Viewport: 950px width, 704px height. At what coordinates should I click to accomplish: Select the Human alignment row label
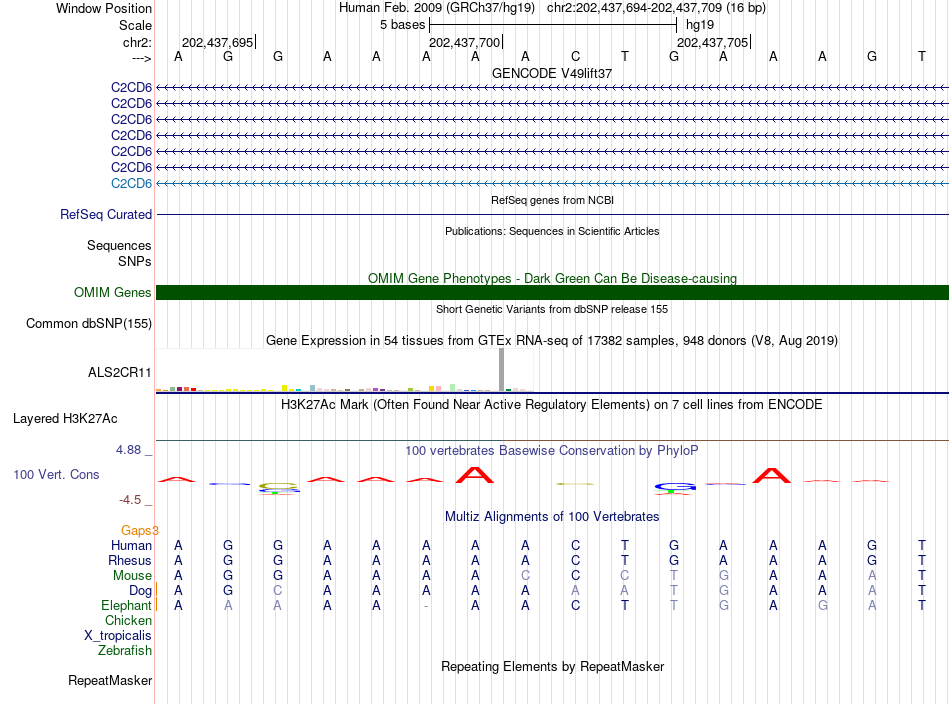click(x=131, y=545)
